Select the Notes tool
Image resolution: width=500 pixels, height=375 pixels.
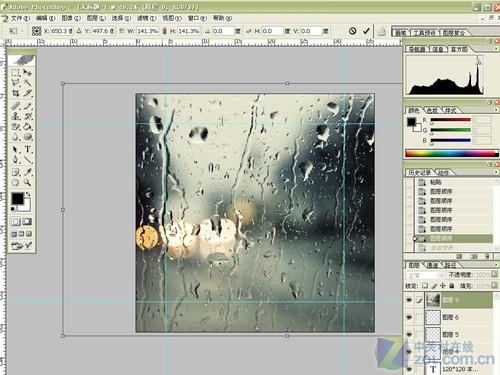(x=16, y=172)
